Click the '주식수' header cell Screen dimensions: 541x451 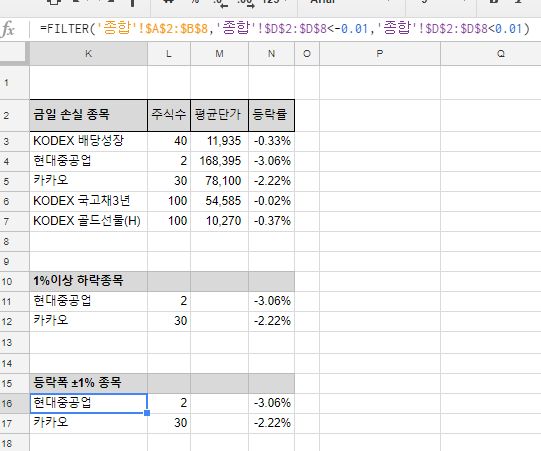tap(169, 115)
